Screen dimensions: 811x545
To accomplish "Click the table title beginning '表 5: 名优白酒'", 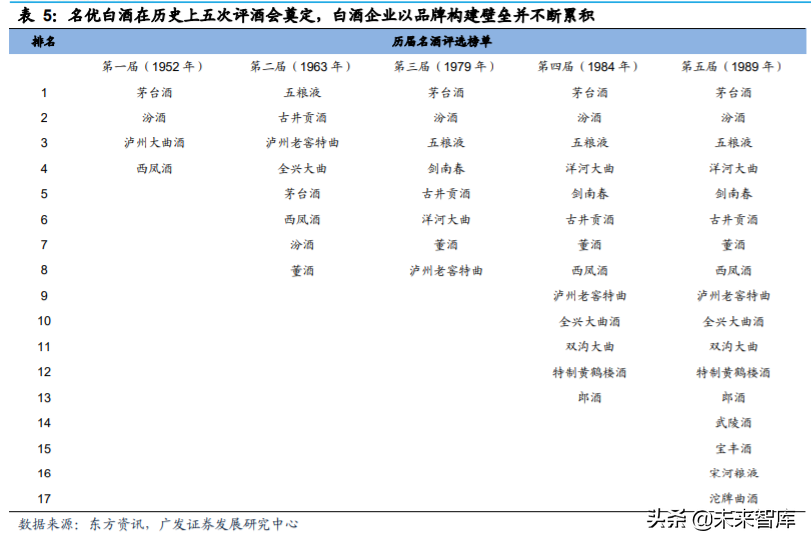I will pos(306,15).
